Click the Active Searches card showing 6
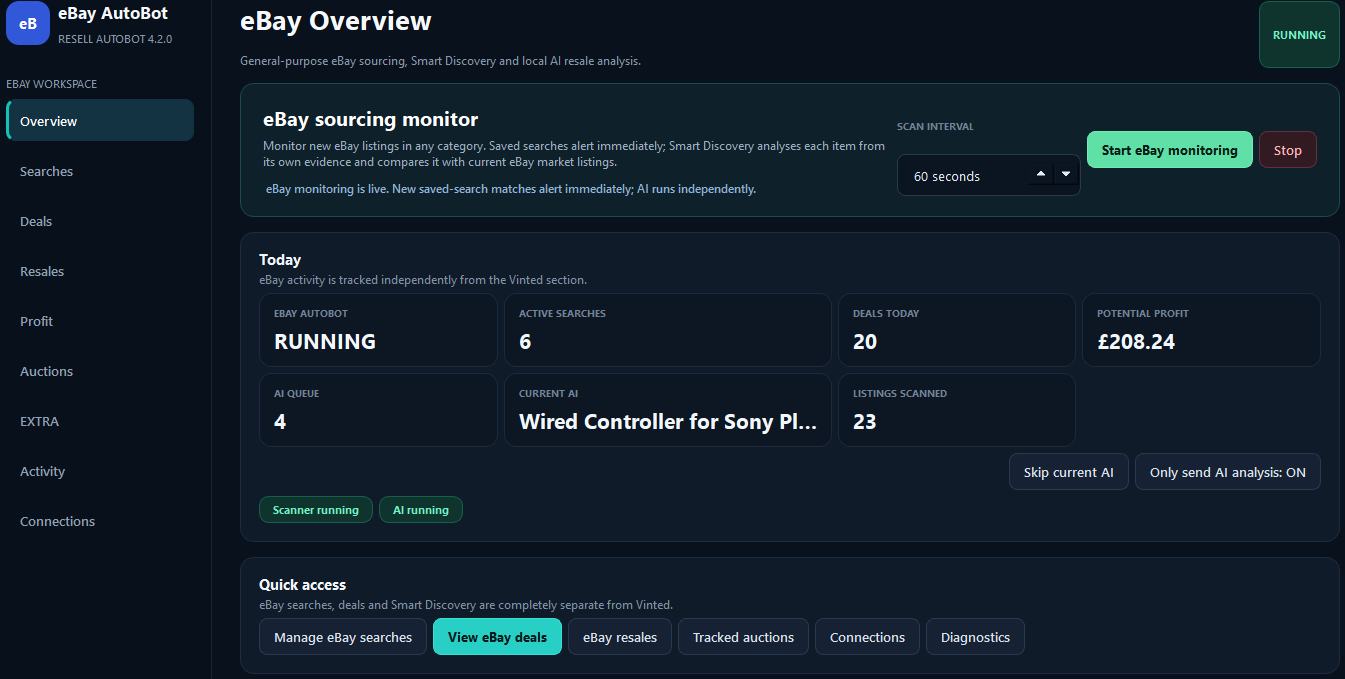This screenshot has width=1345, height=679. [668, 330]
